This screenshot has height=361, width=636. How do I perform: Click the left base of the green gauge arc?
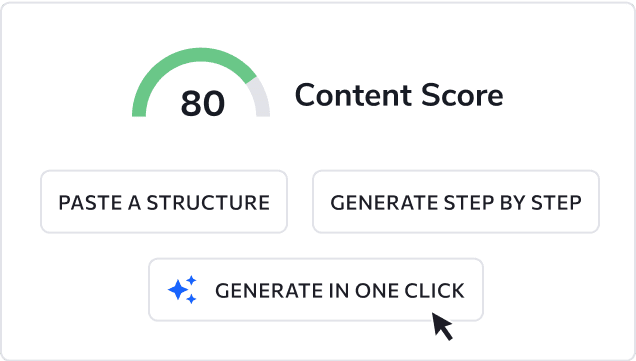tap(139, 112)
